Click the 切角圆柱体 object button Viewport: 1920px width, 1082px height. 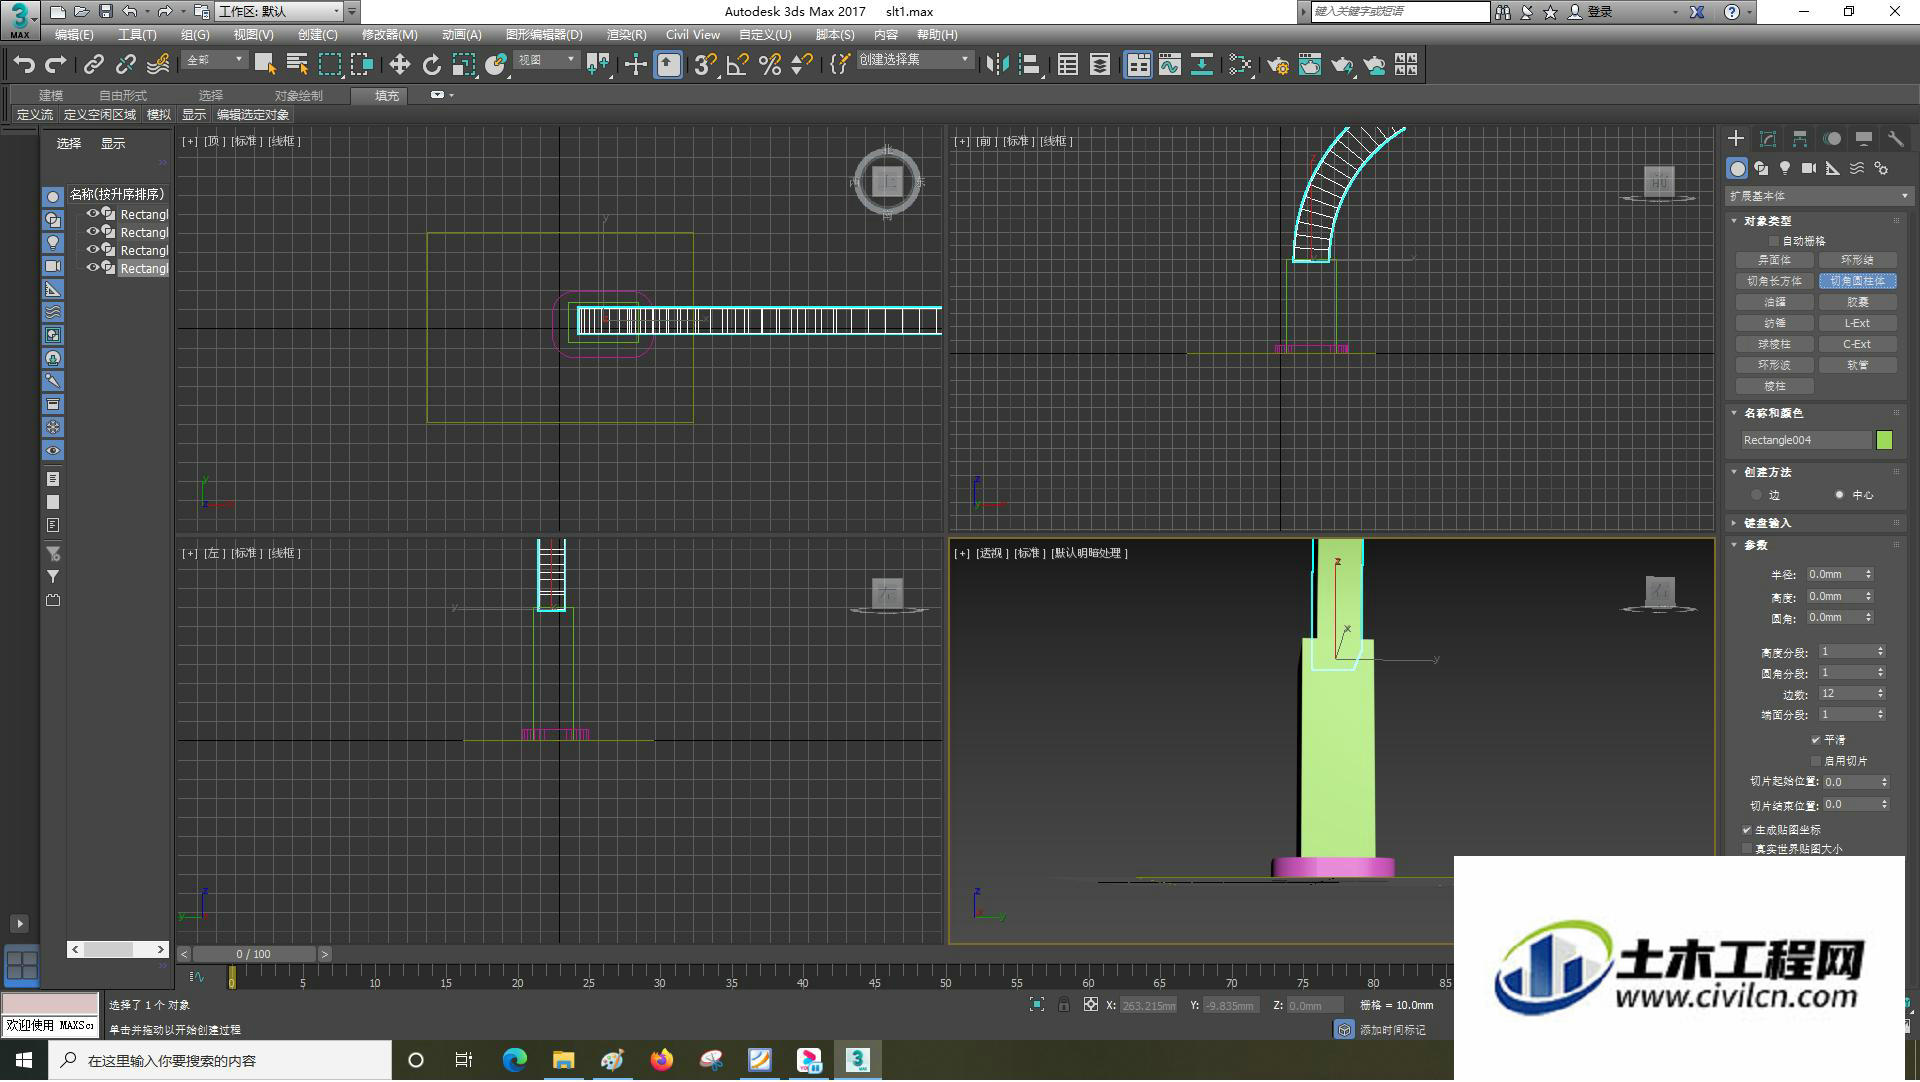[1857, 281]
